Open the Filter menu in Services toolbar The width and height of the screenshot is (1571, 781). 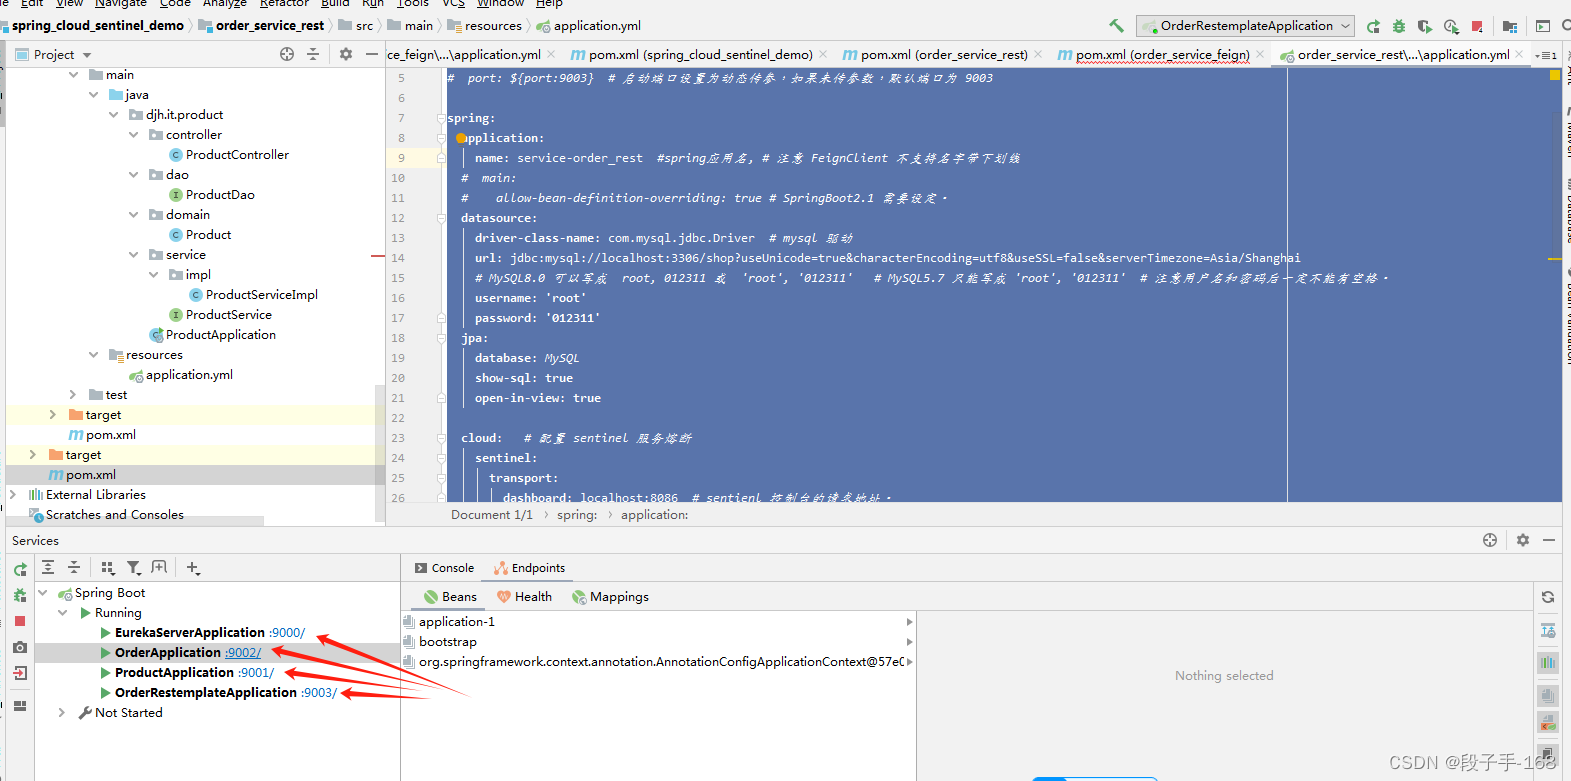click(133, 567)
